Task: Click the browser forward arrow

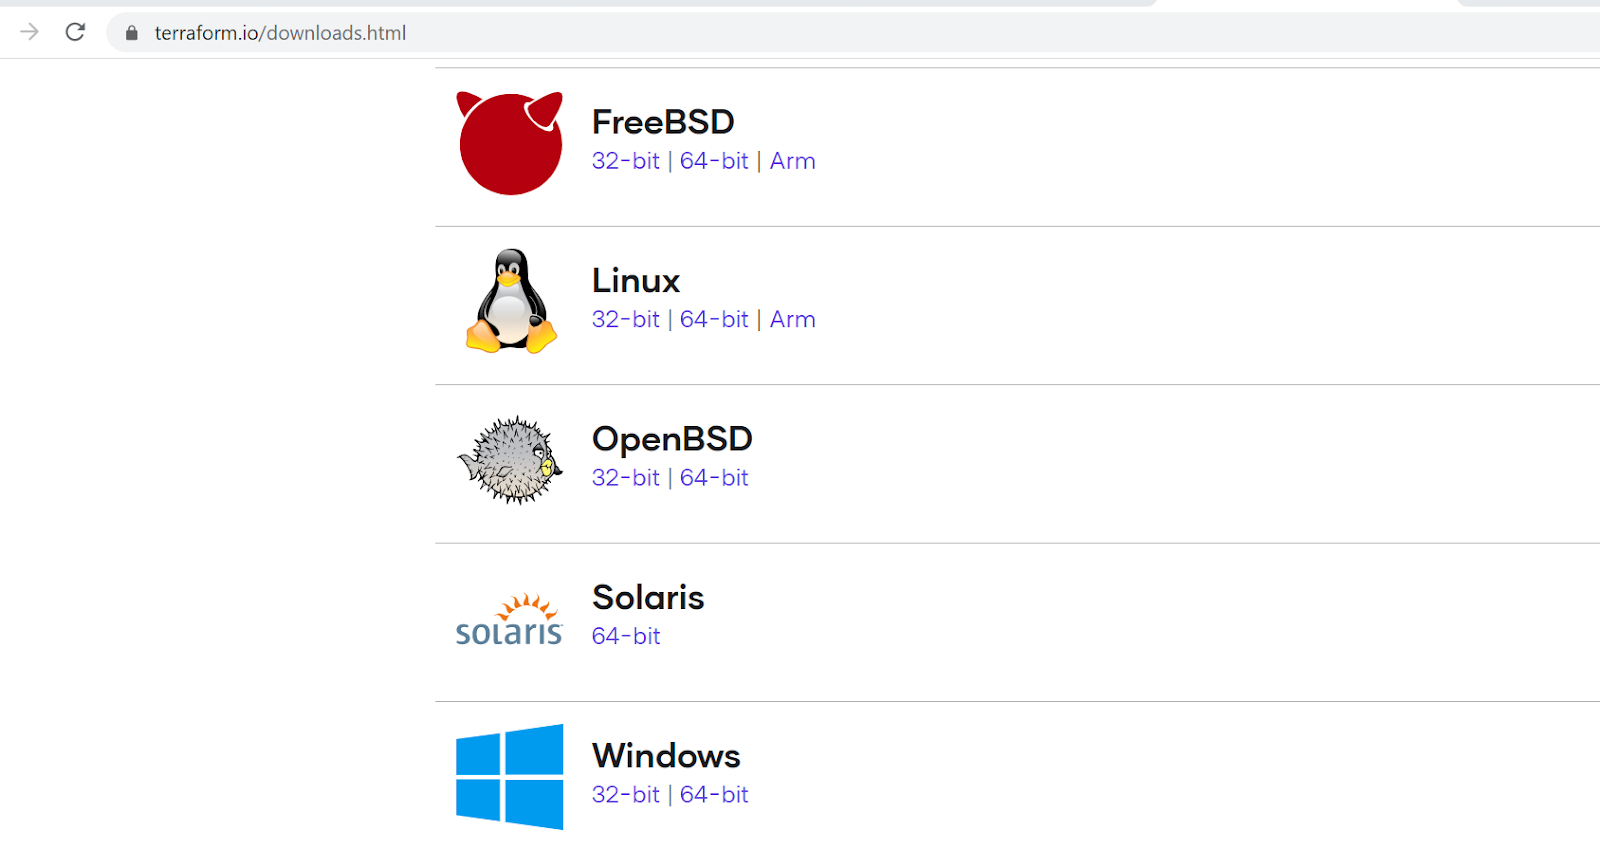Action: click(x=30, y=32)
